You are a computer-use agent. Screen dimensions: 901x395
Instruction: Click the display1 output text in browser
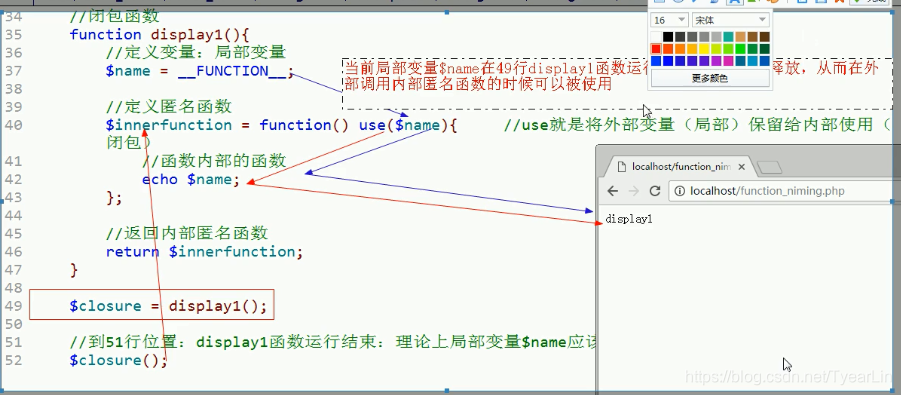(x=629, y=219)
